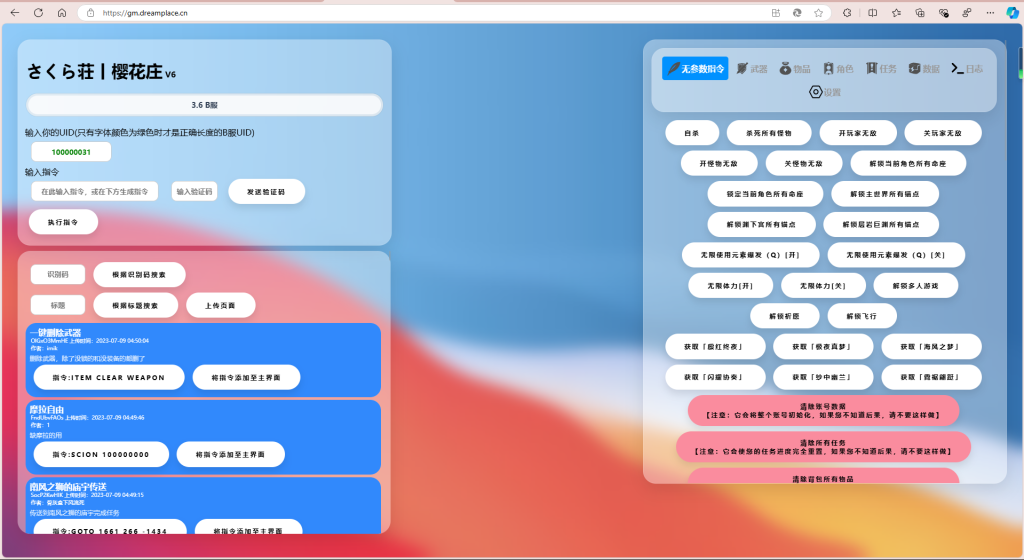Viewport: 1024px width, 560px height.
Task: Turn off player invincibility 关玩家无敌
Action: 942,132
